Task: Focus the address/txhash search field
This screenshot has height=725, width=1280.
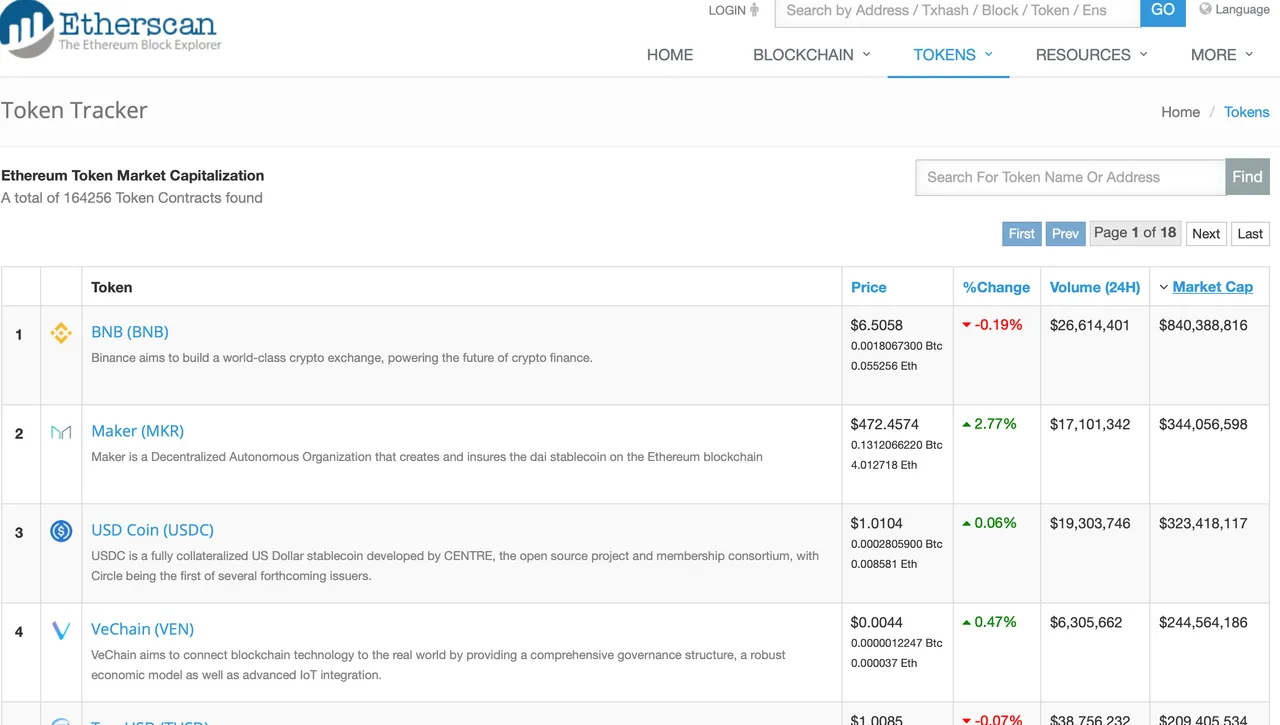Action: (x=958, y=11)
